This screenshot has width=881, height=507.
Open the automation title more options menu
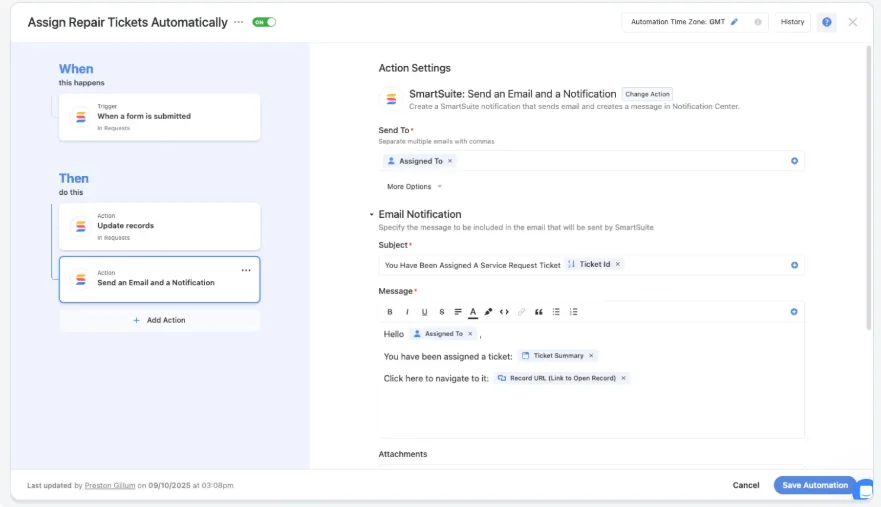(239, 22)
